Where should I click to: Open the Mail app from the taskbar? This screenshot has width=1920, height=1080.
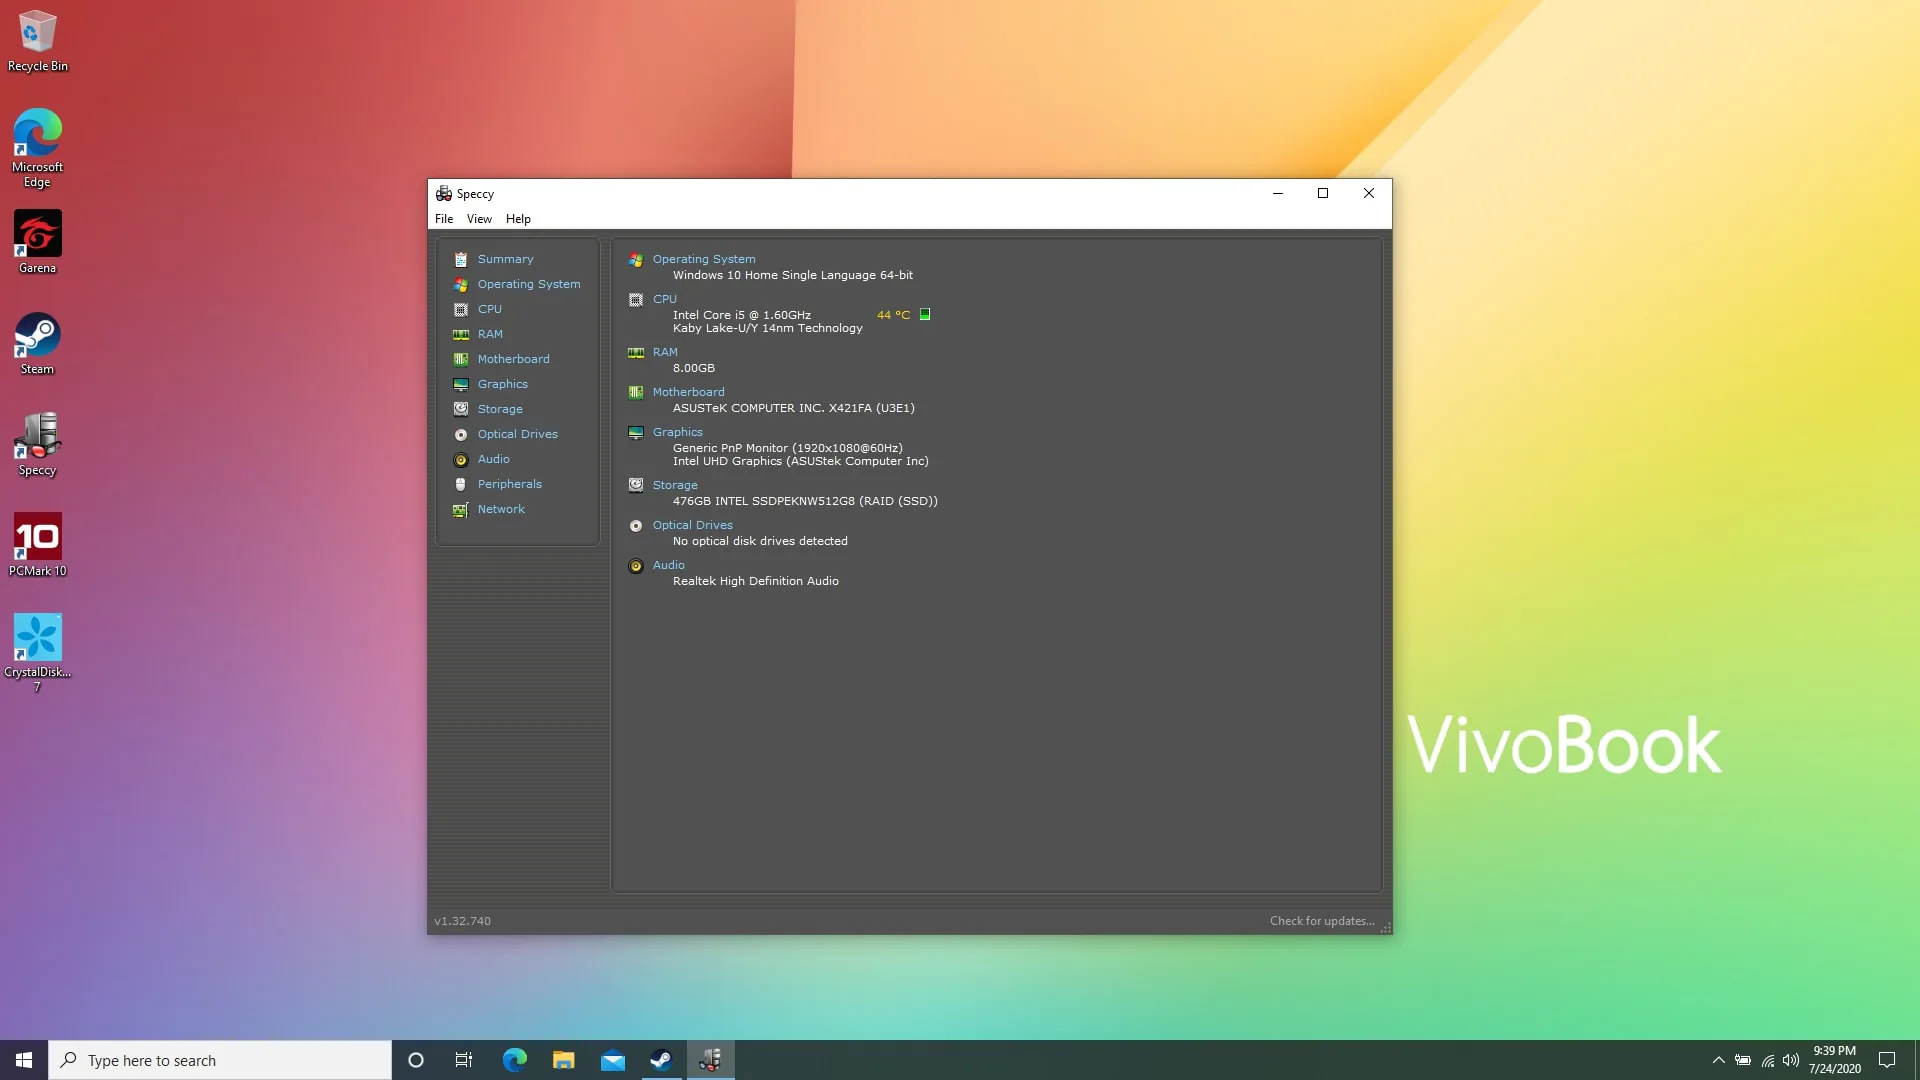tap(613, 1060)
